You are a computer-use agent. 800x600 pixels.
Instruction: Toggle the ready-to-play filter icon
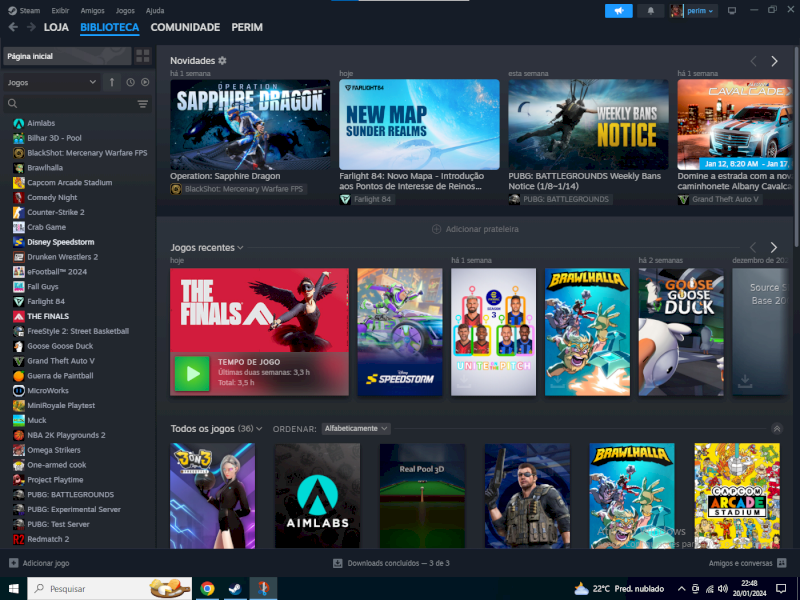pos(145,82)
